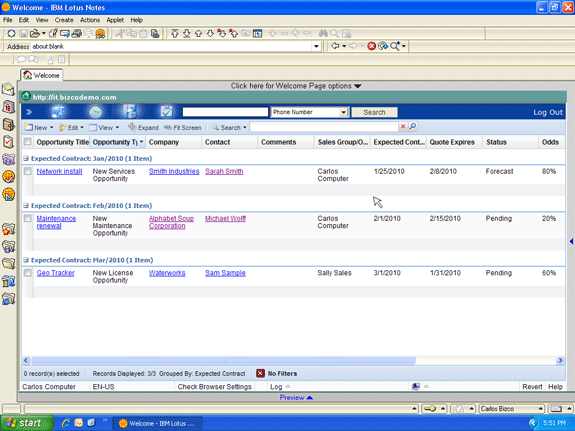This screenshot has height=431, width=575.
Task: Click the blue bar search input field
Action: coord(225,112)
